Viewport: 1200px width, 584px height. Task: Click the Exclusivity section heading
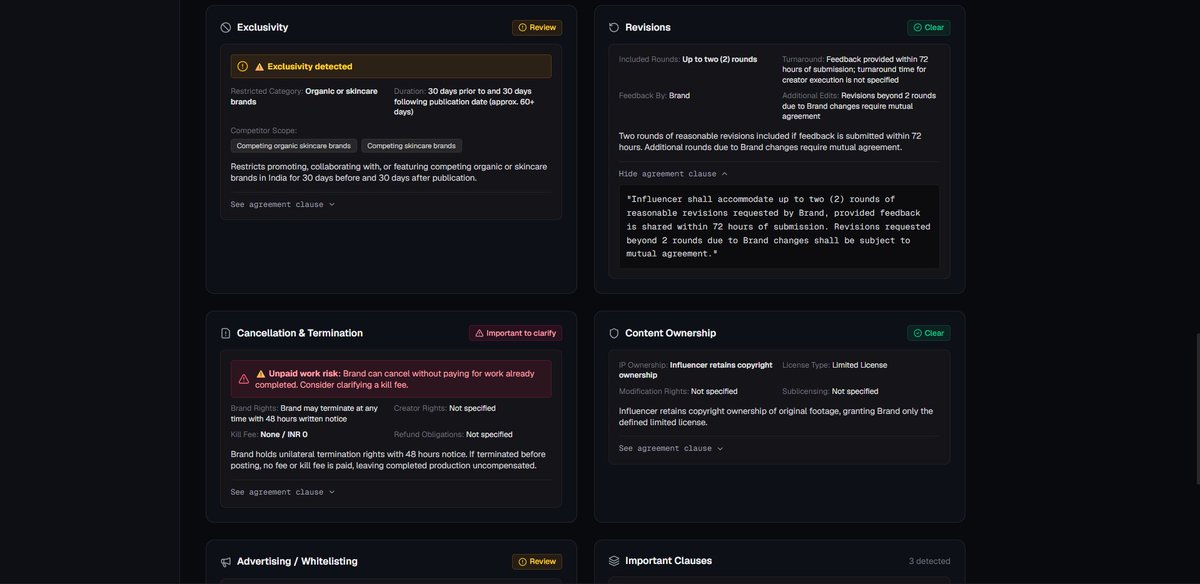[x=263, y=27]
